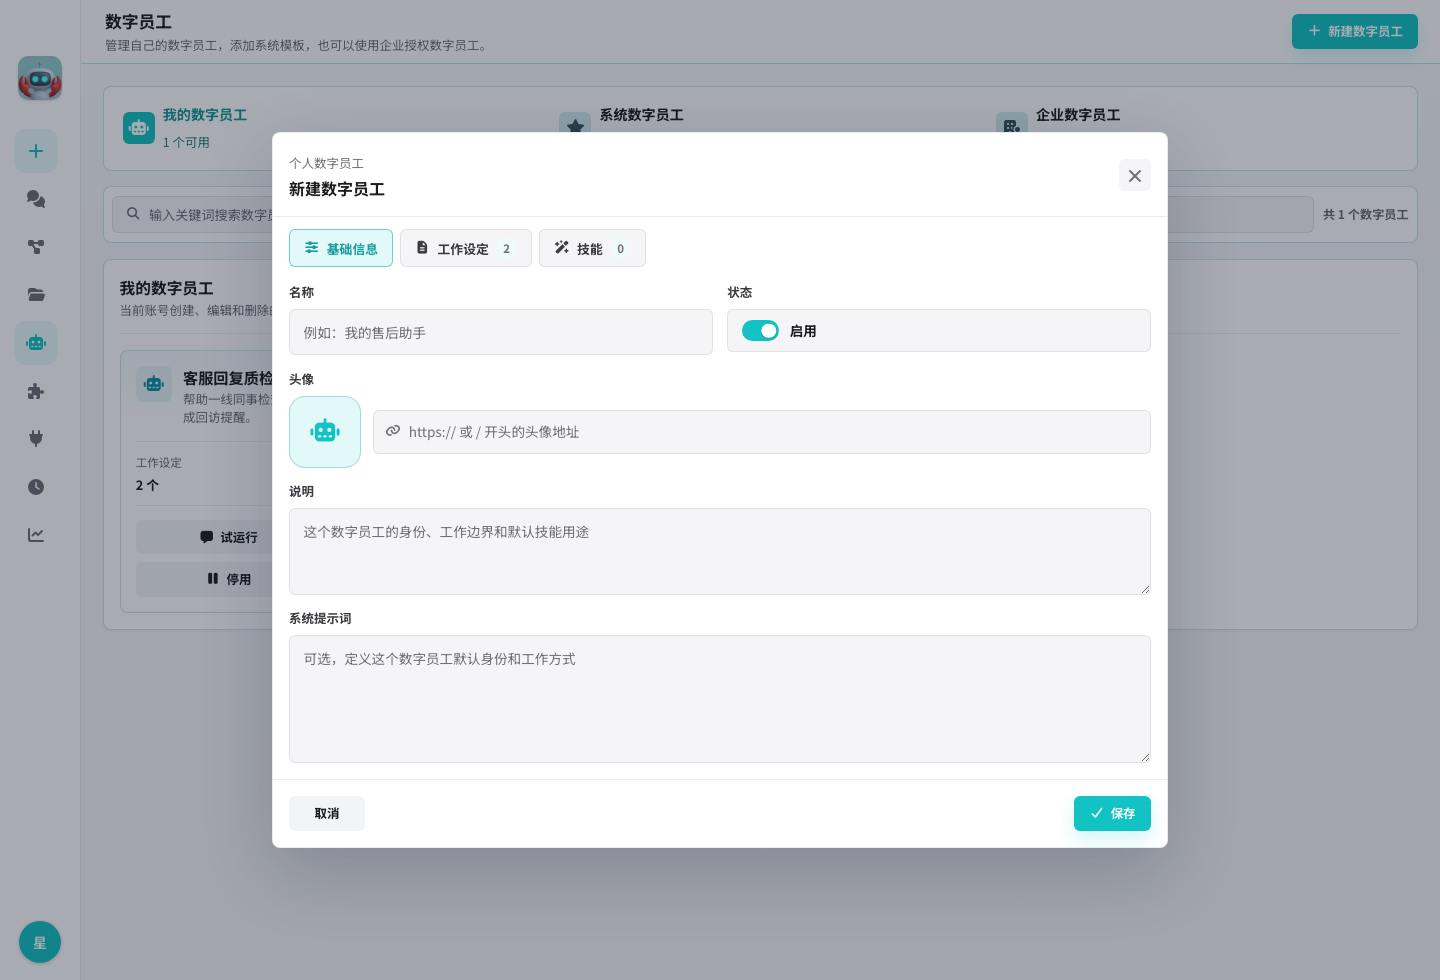1440x980 pixels.
Task: Focus the 系统提示词 textarea
Action: pyautogui.click(x=720, y=699)
